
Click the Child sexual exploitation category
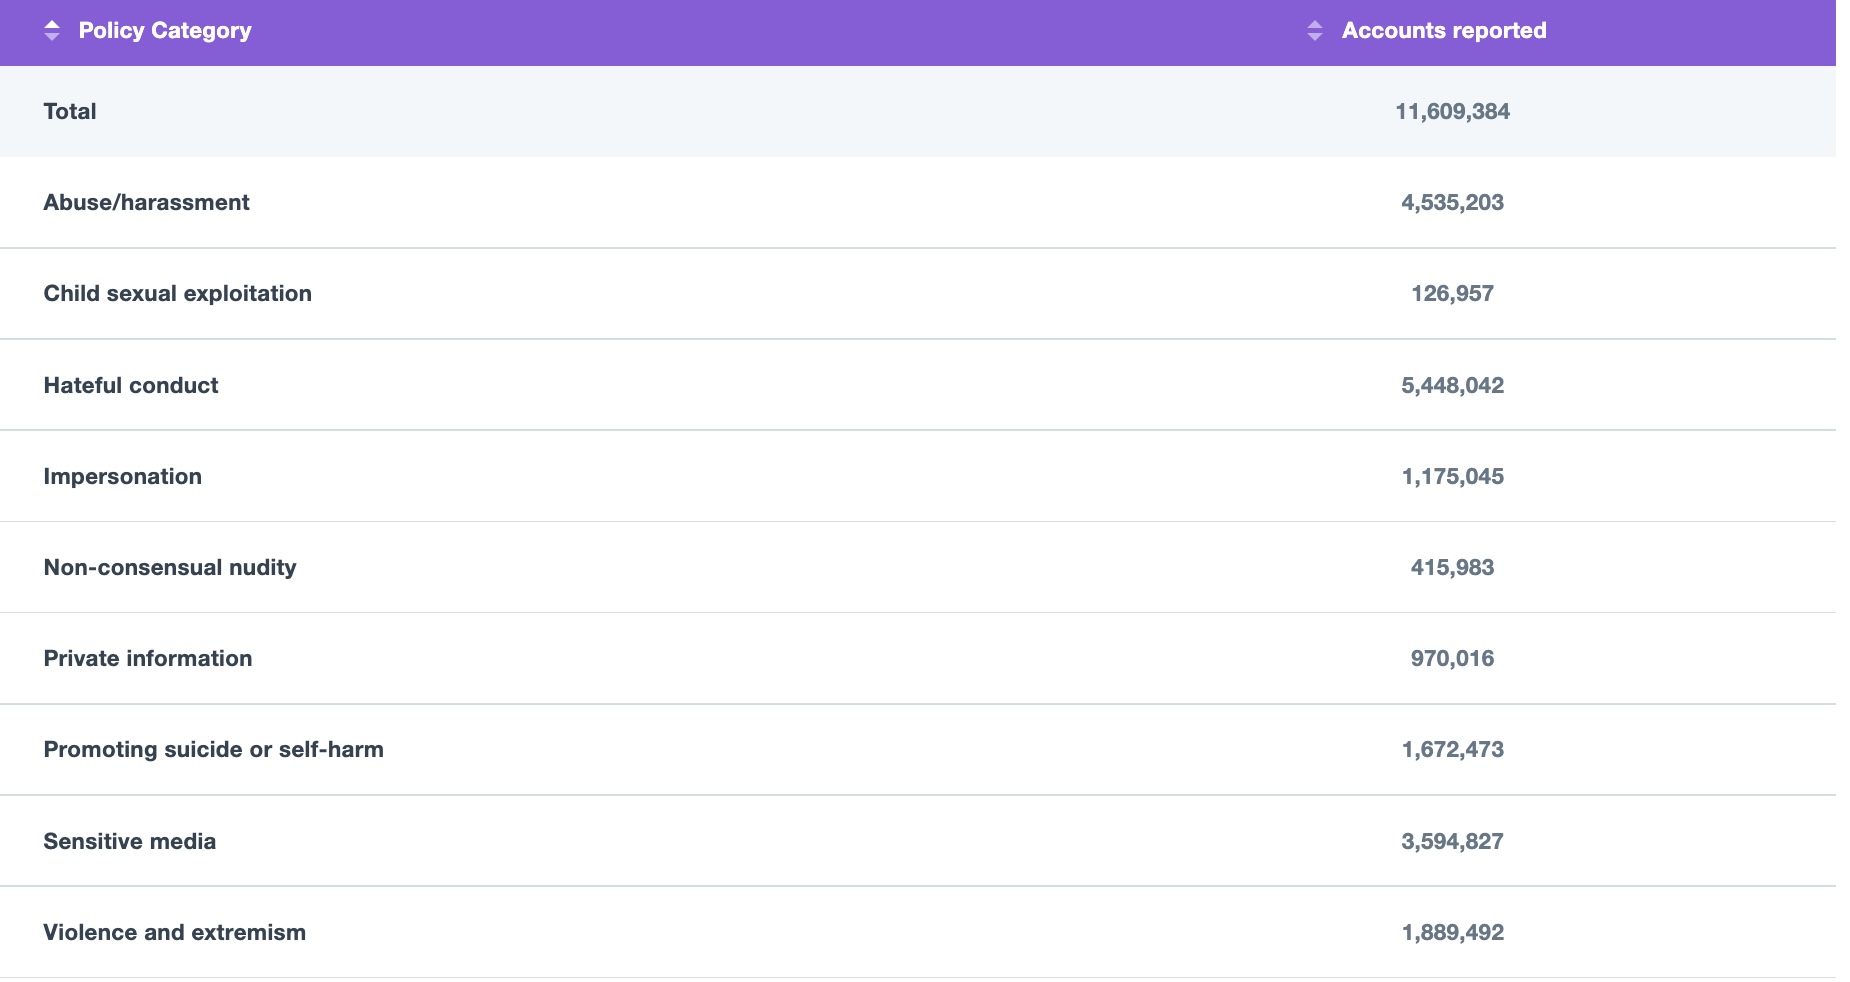click(x=177, y=293)
